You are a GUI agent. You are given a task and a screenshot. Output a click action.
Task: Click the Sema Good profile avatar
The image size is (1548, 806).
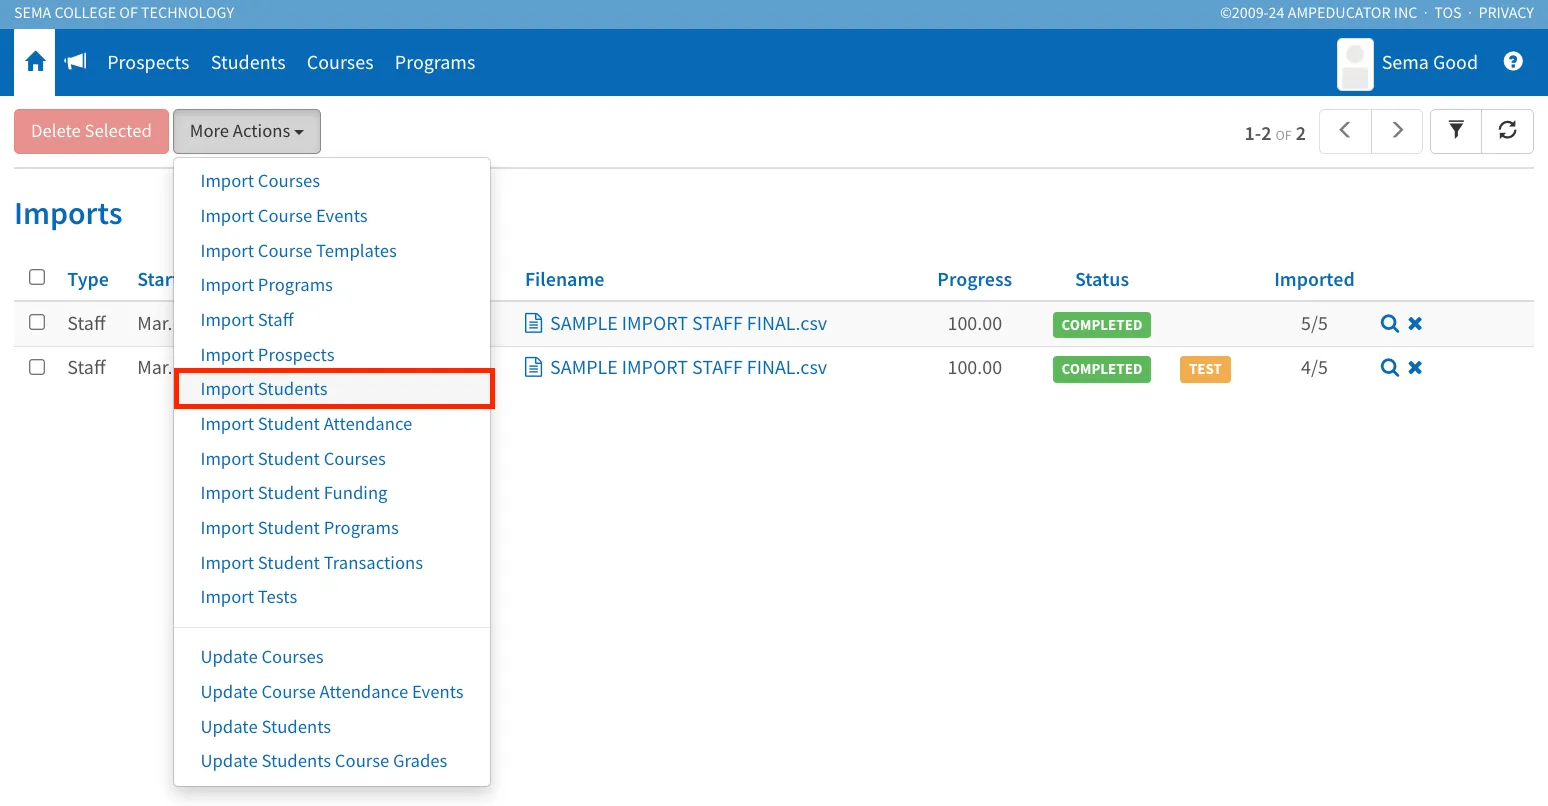(x=1355, y=64)
